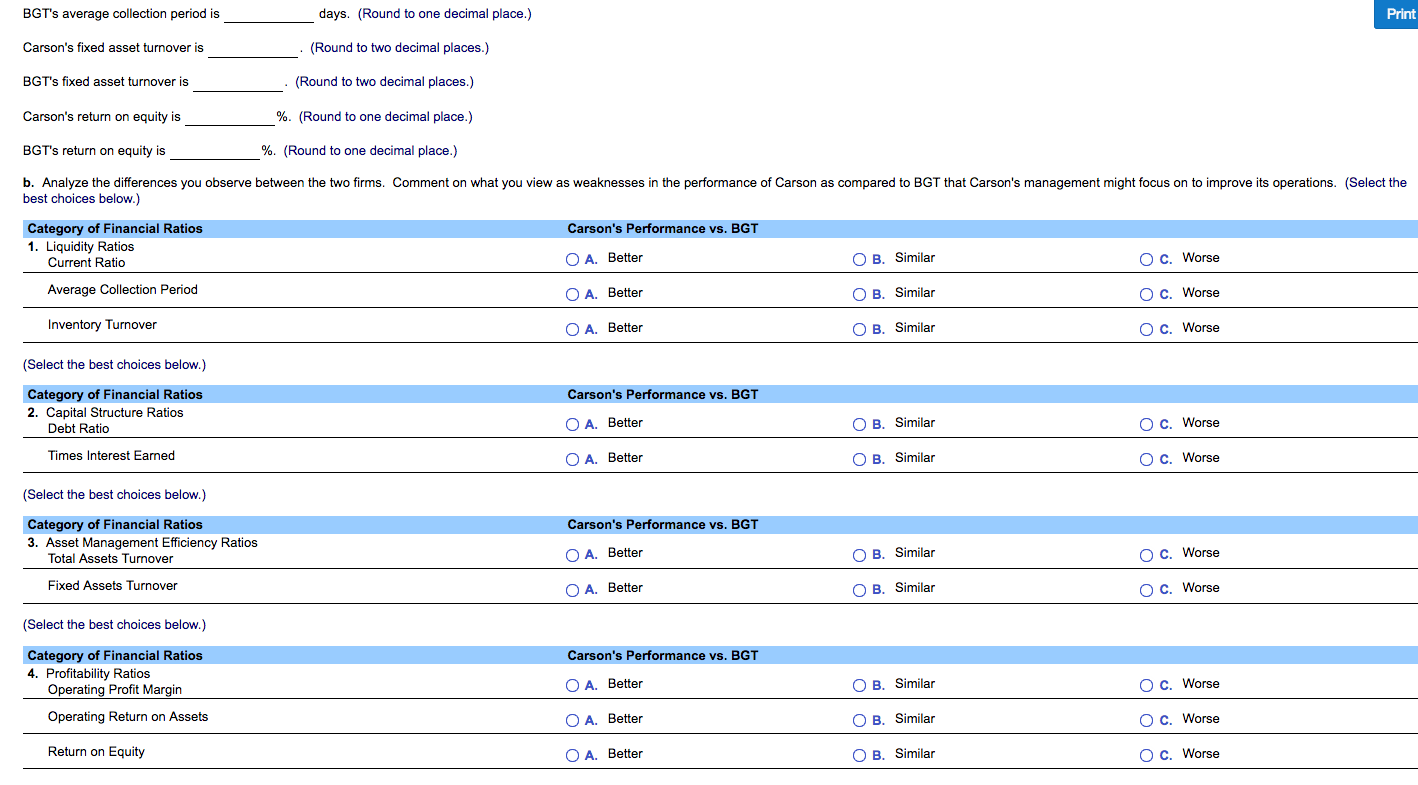This screenshot has width=1418, height=785.
Task: Select Worse for Operating Profit Margin
Action: 1147,685
